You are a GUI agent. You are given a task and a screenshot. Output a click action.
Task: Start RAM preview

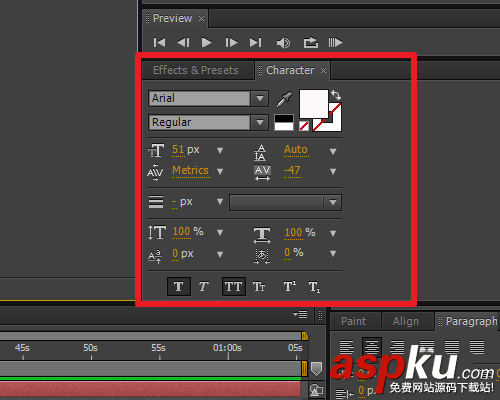tap(335, 43)
